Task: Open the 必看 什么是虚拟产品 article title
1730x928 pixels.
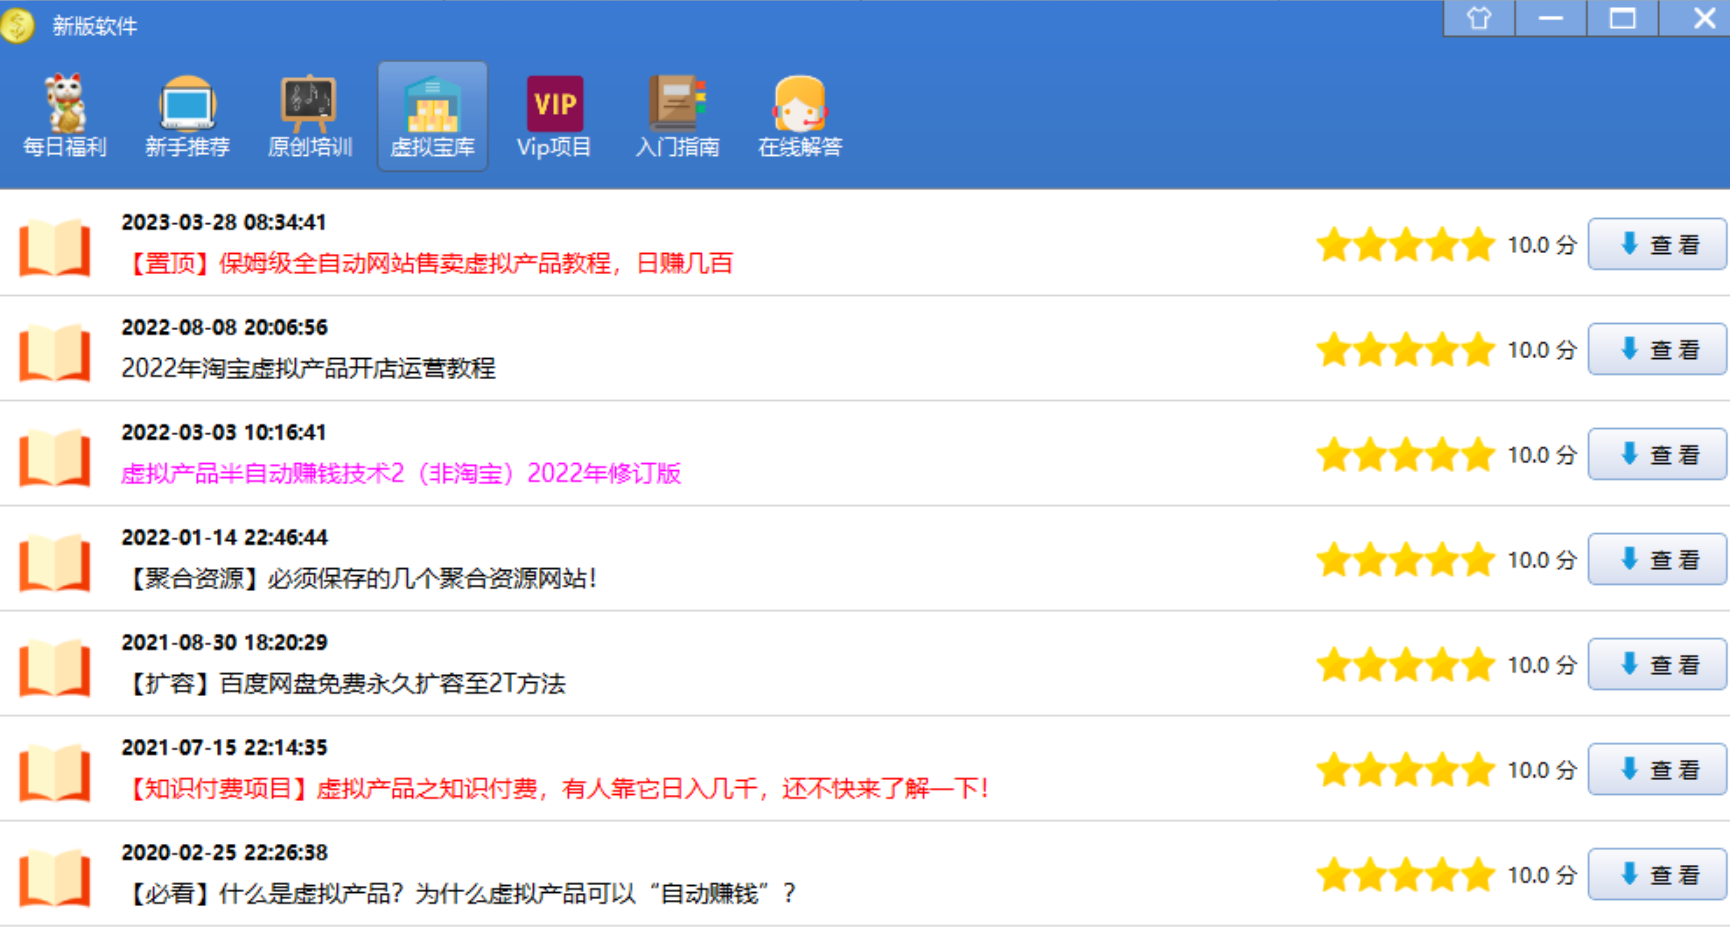Action: pyautogui.click(x=458, y=893)
